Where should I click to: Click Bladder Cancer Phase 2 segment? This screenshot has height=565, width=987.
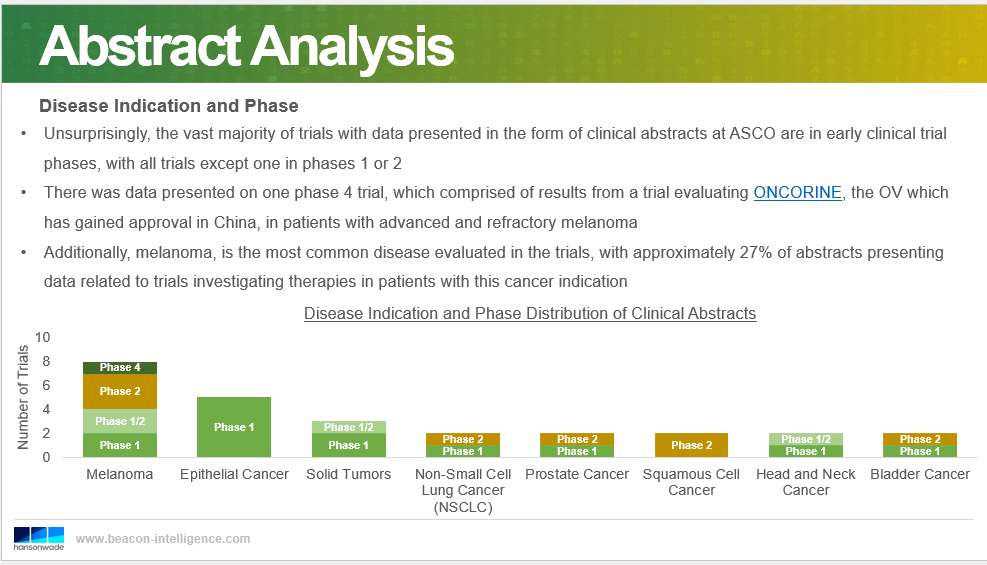920,439
